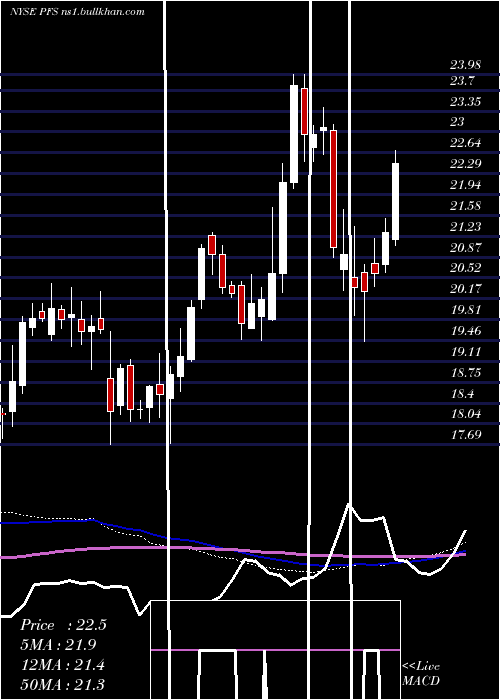Click the Price : 22.5 readout
The width and height of the screenshot is (500, 700).
[63, 625]
